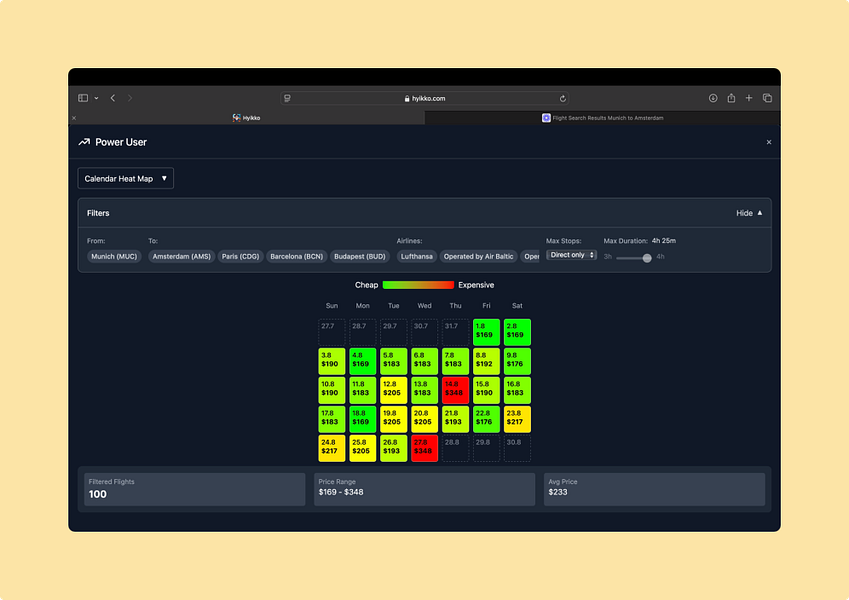This screenshot has width=849, height=600.
Task: Select the red 14.8 $348 calendar cell
Action: (x=455, y=390)
